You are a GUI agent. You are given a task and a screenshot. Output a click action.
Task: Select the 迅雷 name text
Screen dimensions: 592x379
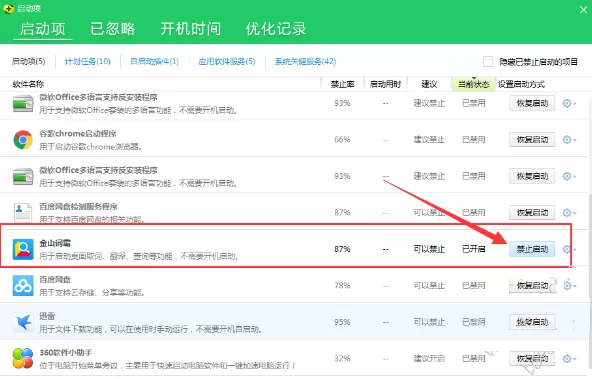coord(47,316)
